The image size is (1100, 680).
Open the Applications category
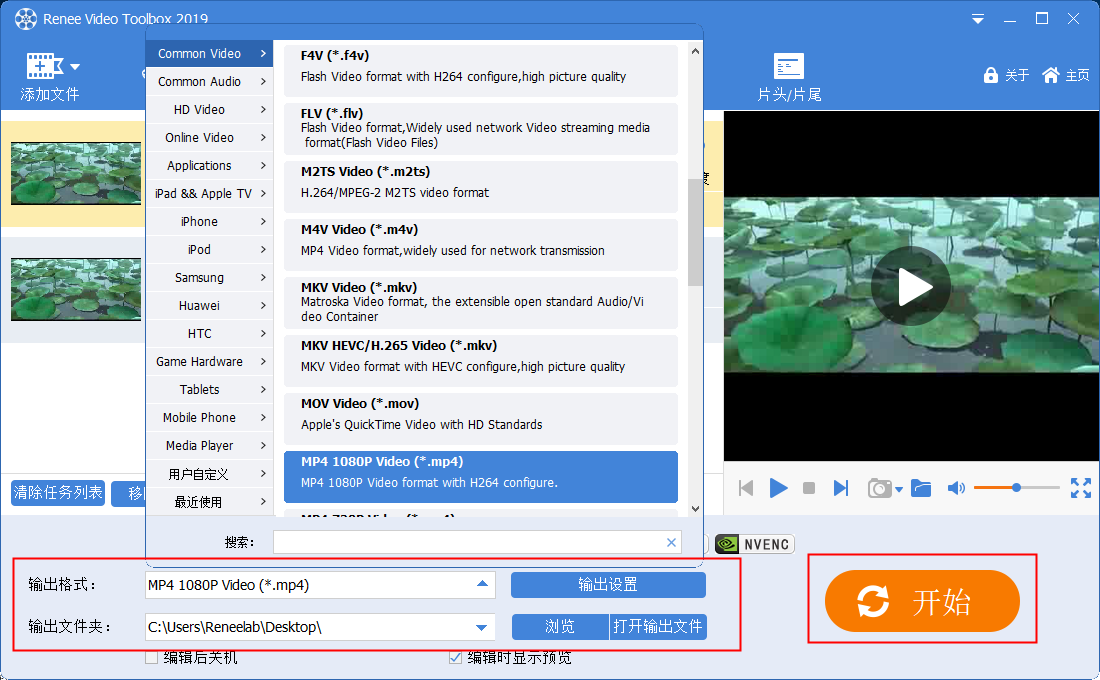pyautogui.click(x=210, y=166)
